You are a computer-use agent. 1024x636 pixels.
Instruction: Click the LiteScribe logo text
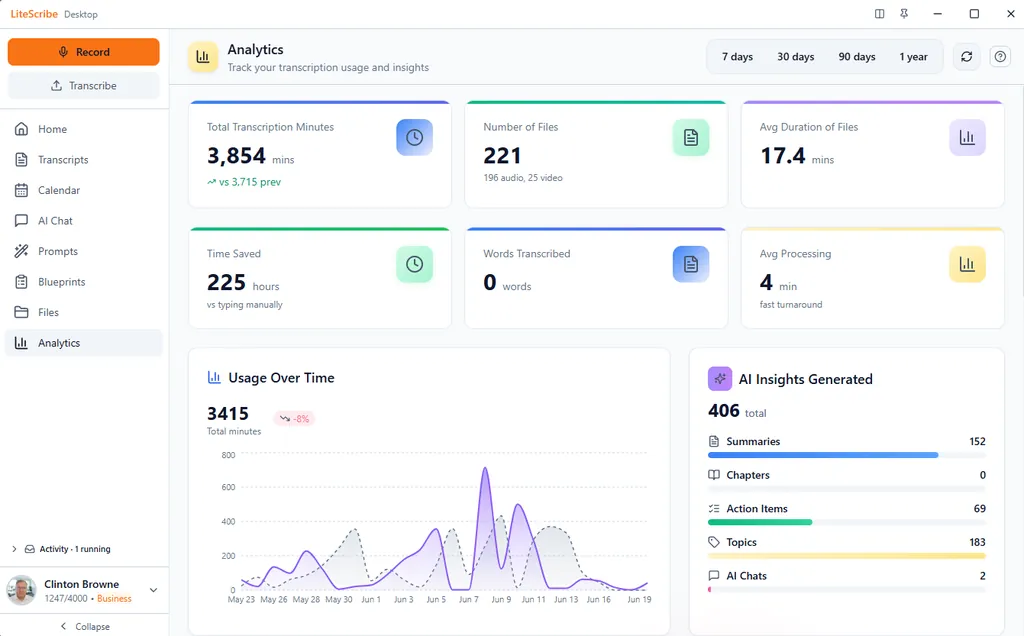point(34,14)
